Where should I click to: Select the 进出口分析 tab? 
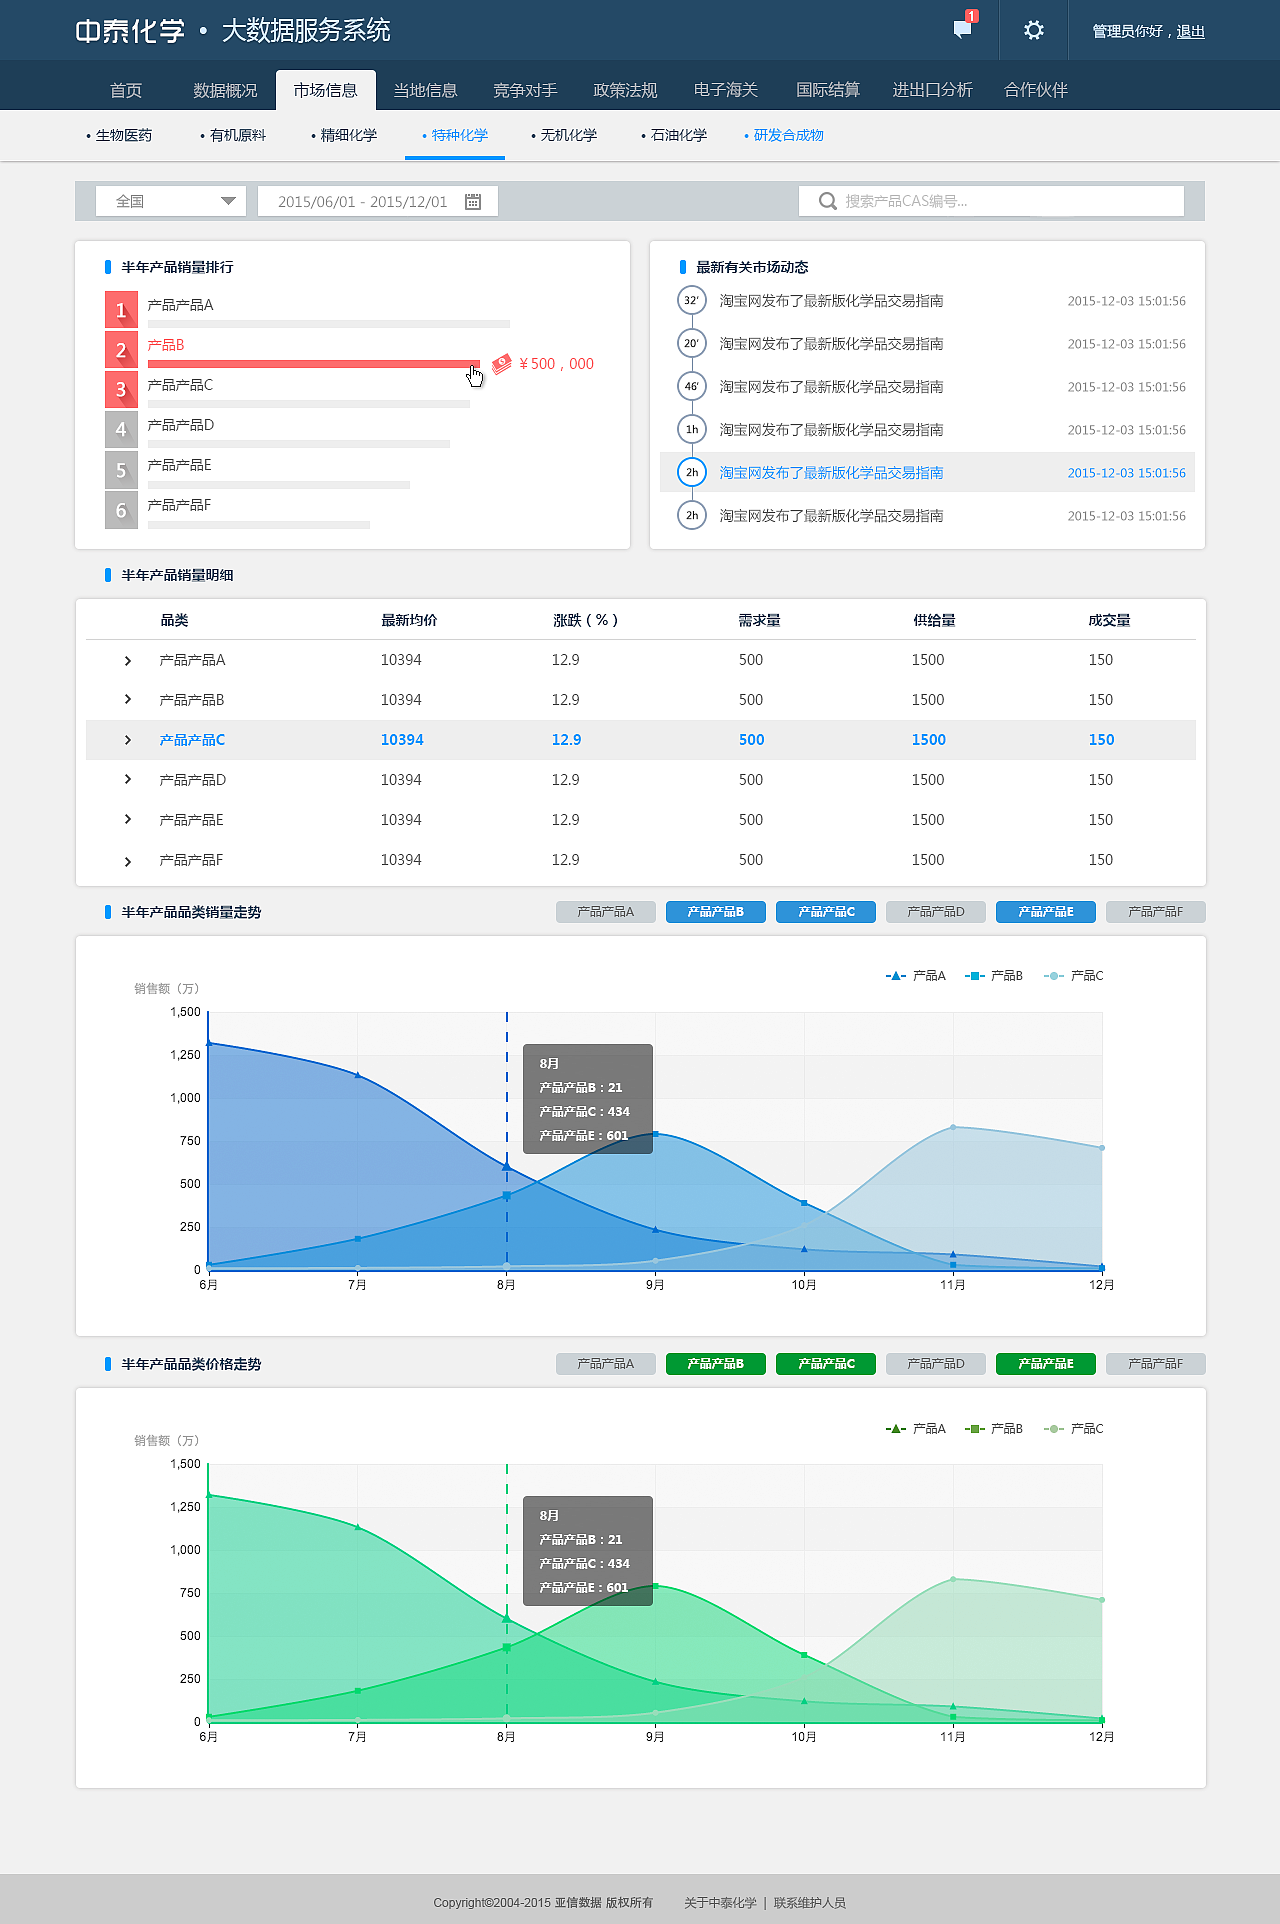point(932,90)
